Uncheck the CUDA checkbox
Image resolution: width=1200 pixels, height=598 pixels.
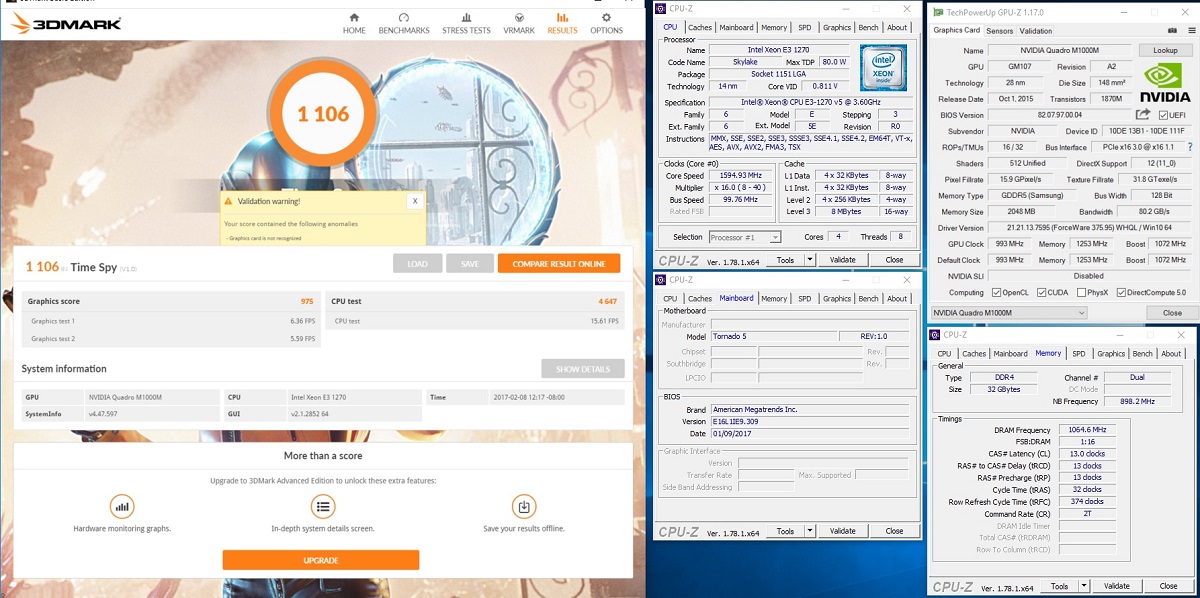coord(1042,292)
